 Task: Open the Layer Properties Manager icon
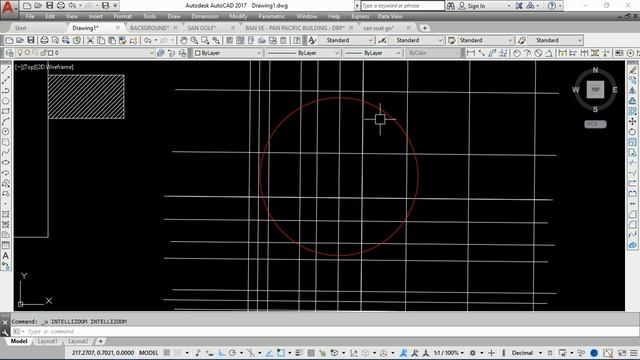10,53
